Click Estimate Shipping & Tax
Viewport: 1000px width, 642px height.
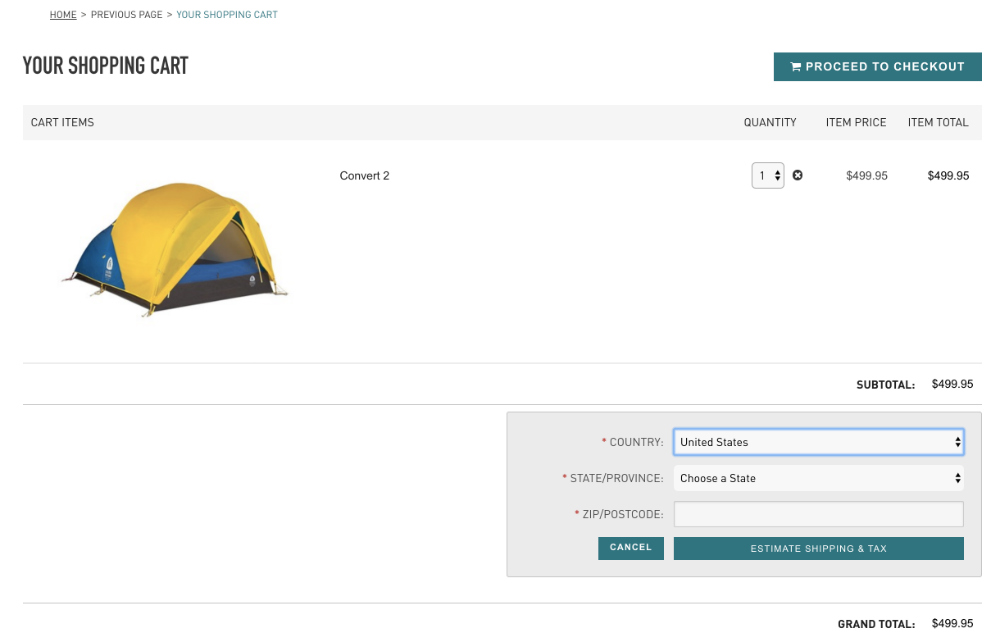click(x=818, y=548)
